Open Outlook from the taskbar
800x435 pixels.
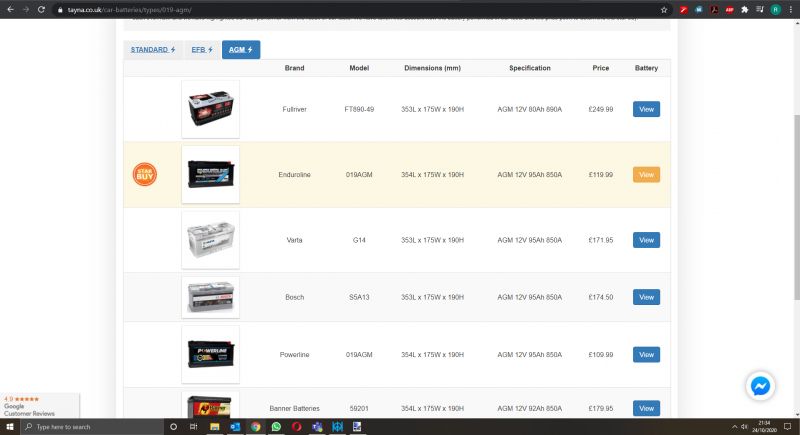[235, 427]
